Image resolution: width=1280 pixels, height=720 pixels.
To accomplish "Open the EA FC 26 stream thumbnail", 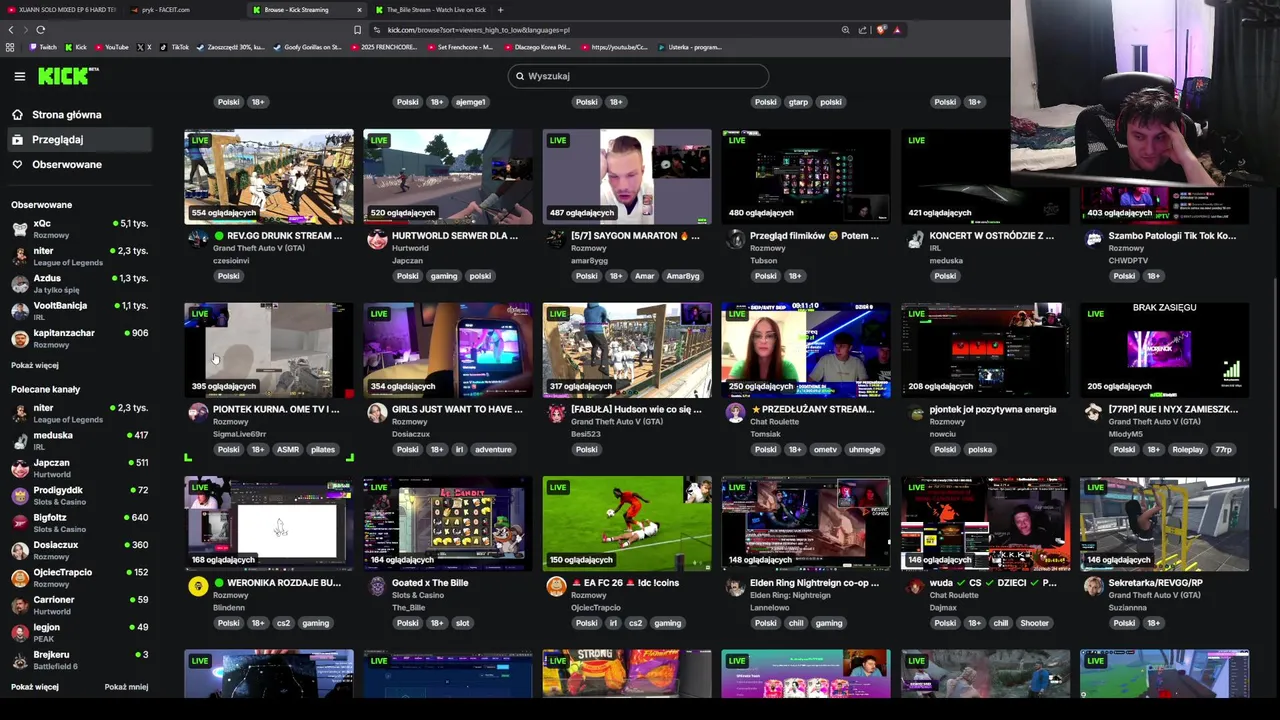I will (x=627, y=523).
